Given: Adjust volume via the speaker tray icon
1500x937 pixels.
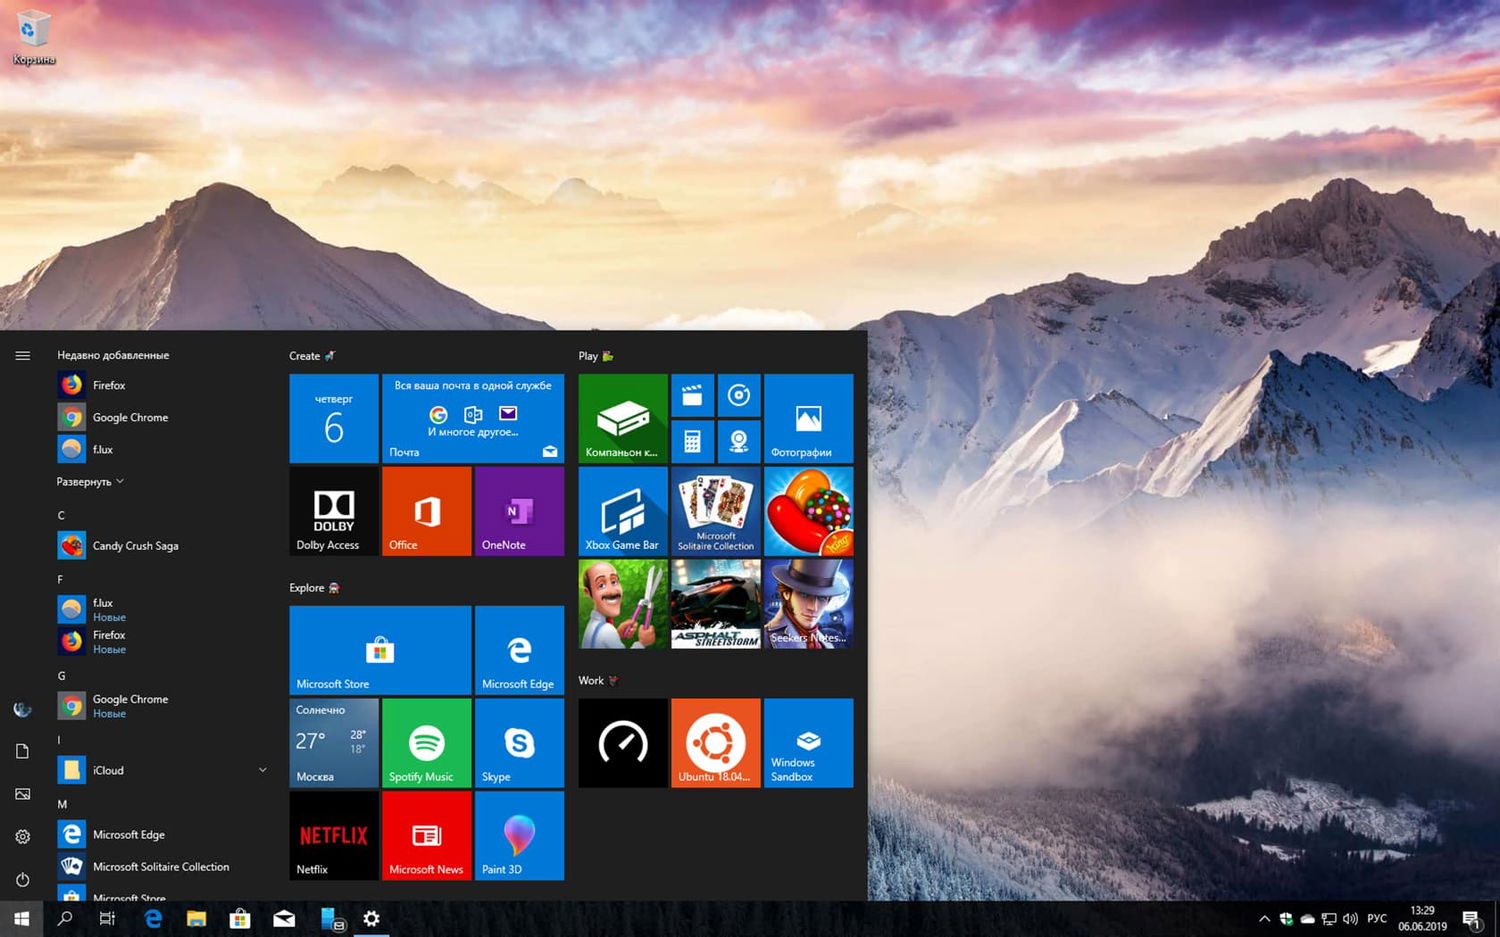Looking at the screenshot, I should point(1350,918).
